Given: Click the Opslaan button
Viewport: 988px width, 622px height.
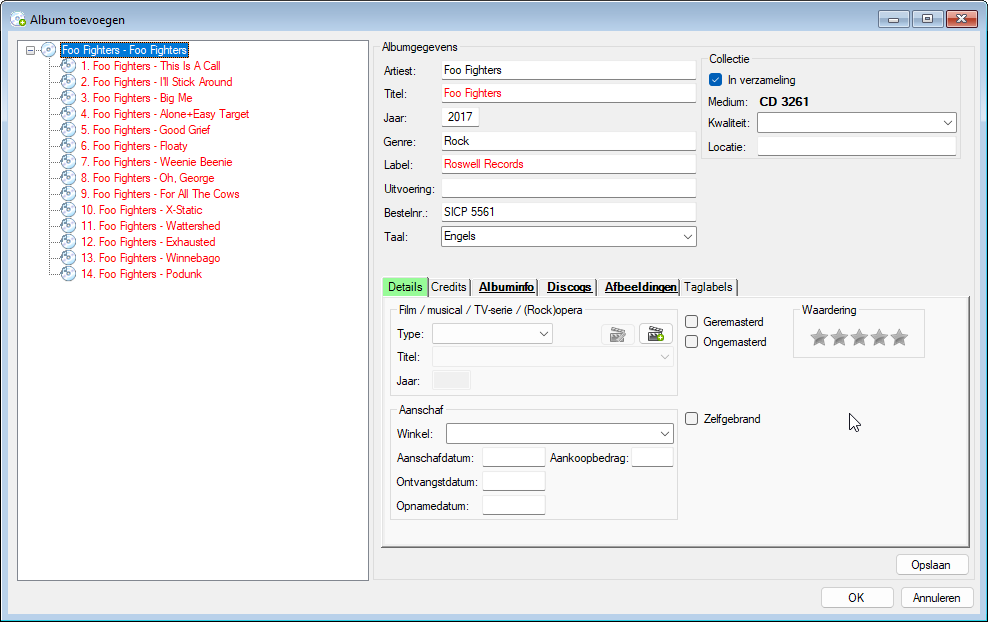Looking at the screenshot, I should pyautogui.click(x=932, y=565).
